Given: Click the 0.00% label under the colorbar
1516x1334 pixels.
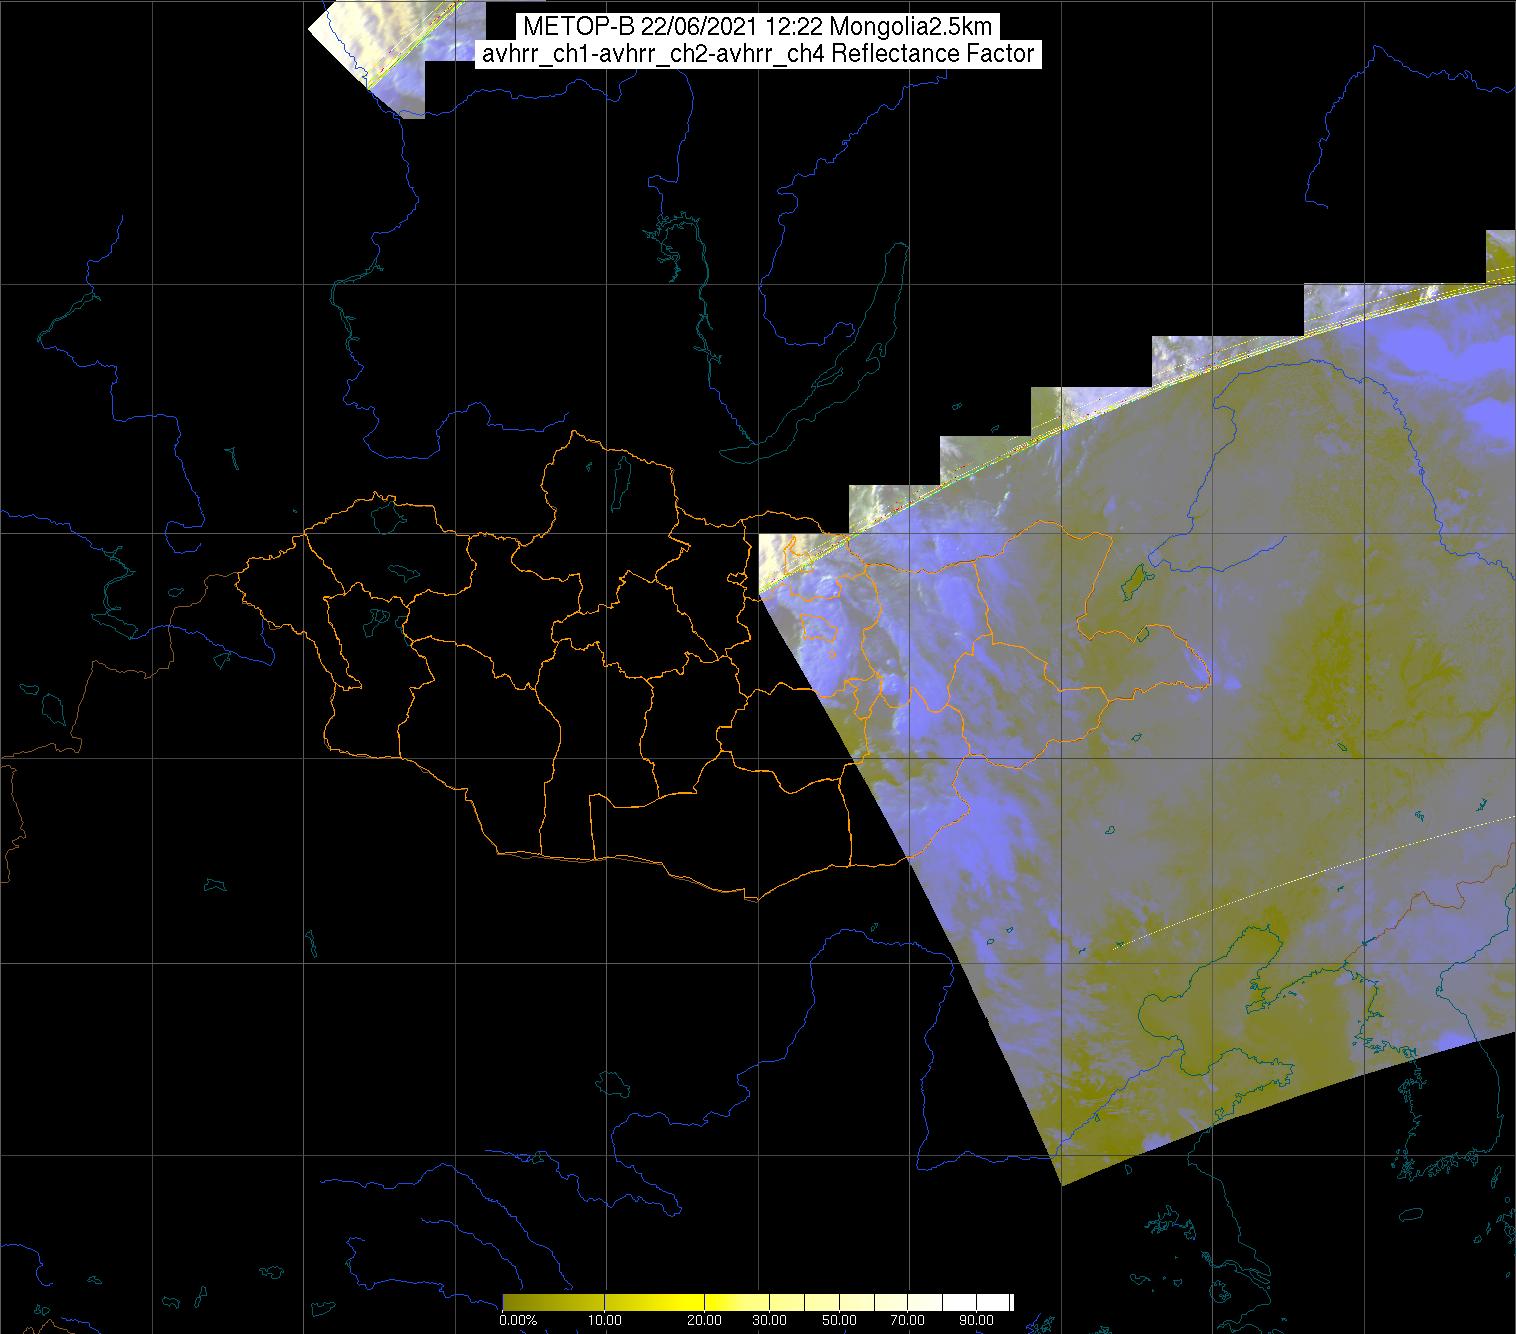Looking at the screenshot, I should [x=518, y=1321].
